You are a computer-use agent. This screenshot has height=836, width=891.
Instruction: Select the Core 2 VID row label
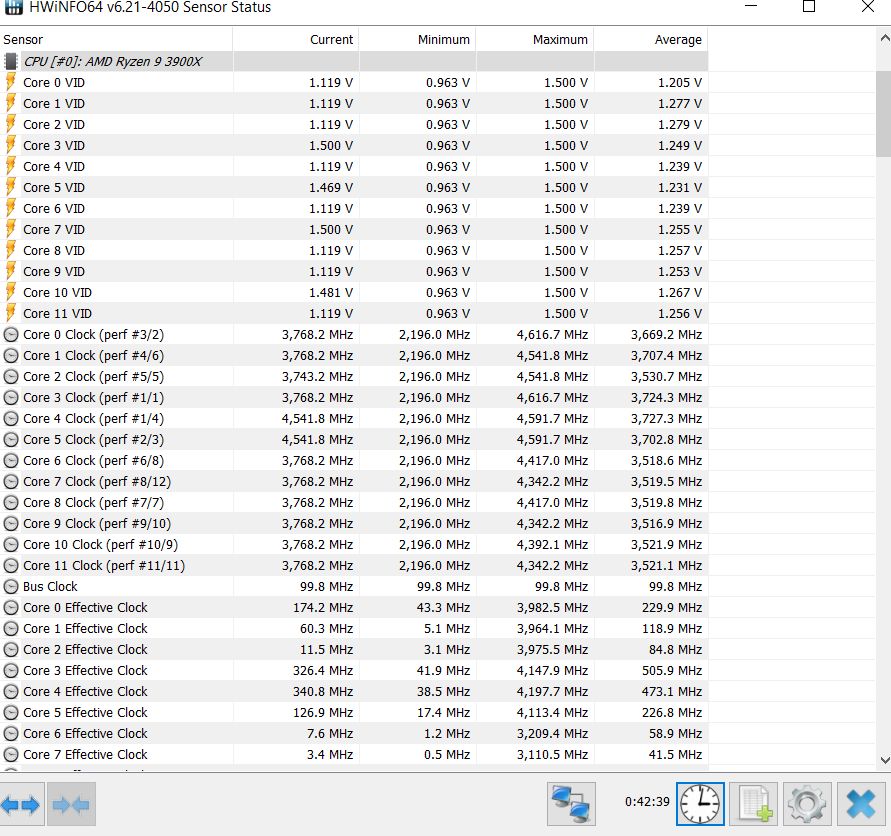coord(54,124)
